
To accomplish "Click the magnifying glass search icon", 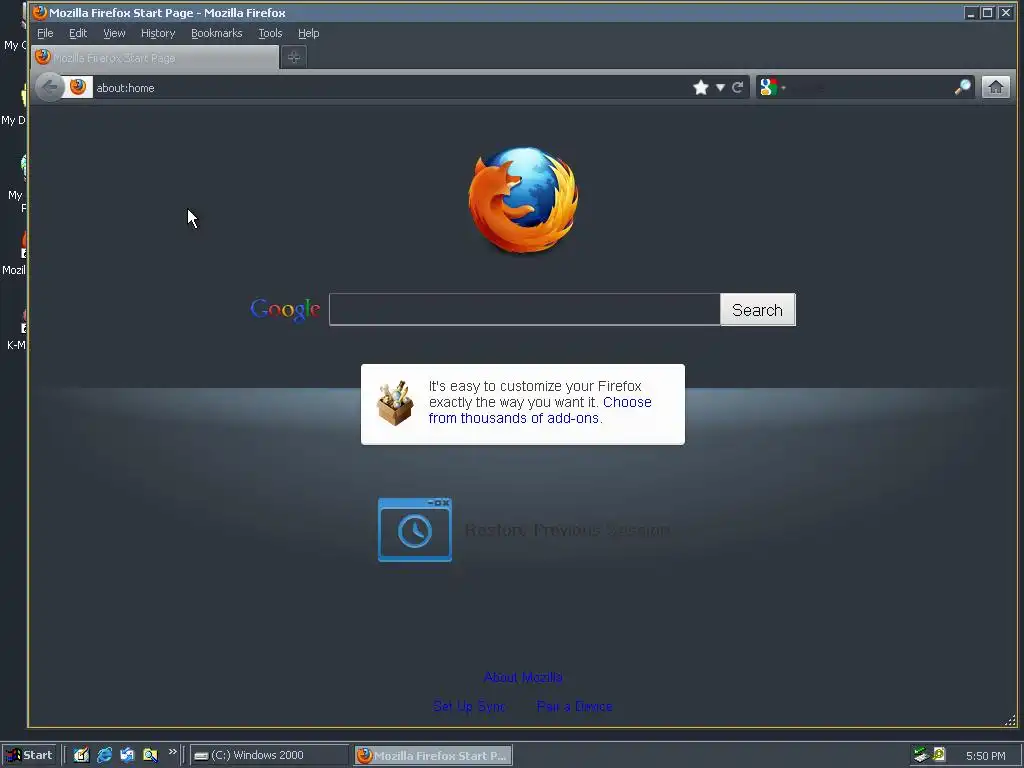I will [962, 87].
